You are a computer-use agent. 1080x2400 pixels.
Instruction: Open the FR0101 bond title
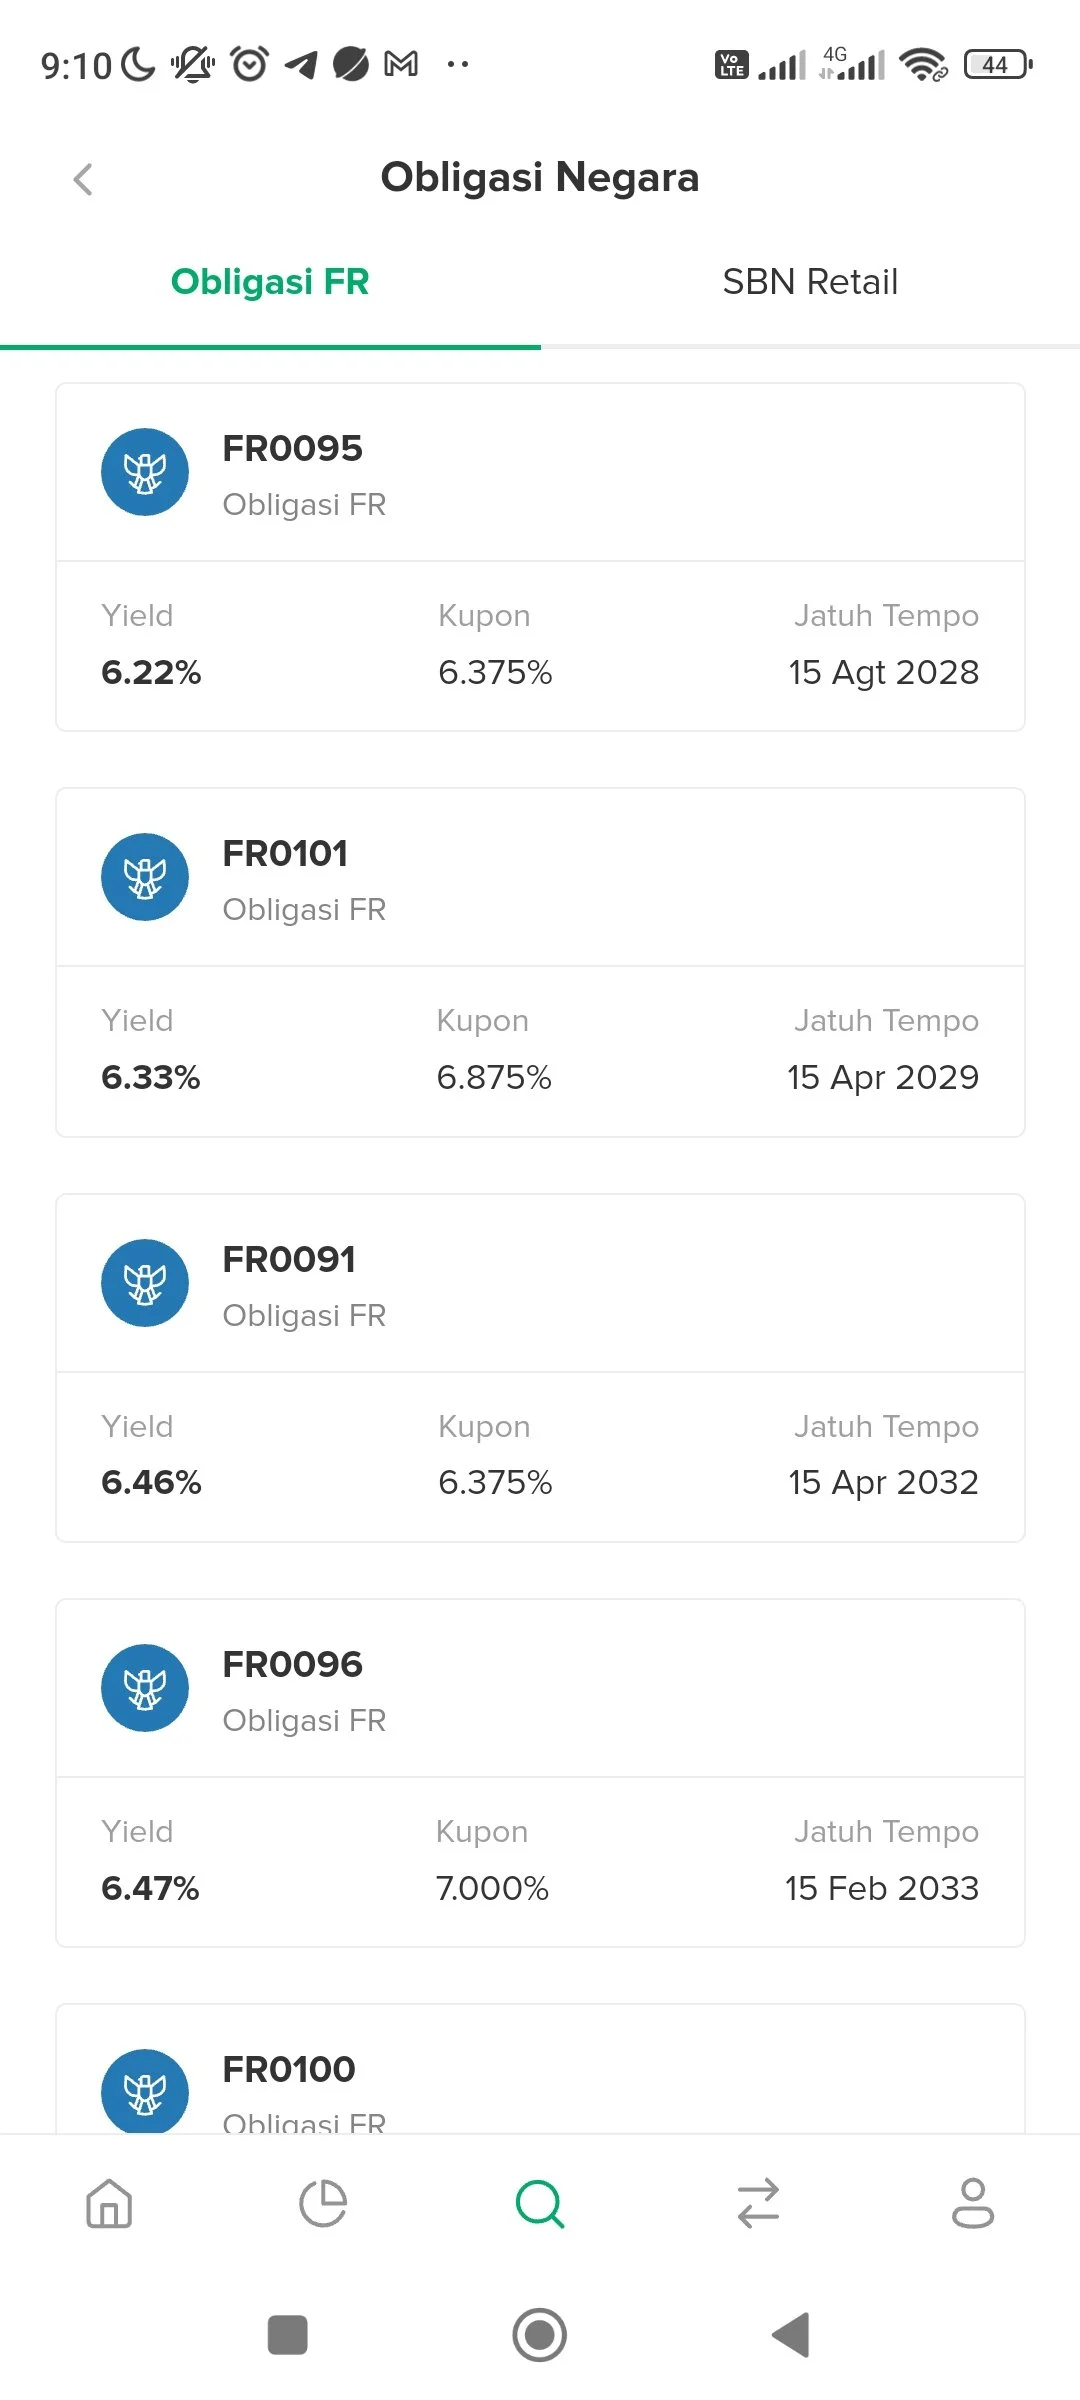[x=285, y=854]
